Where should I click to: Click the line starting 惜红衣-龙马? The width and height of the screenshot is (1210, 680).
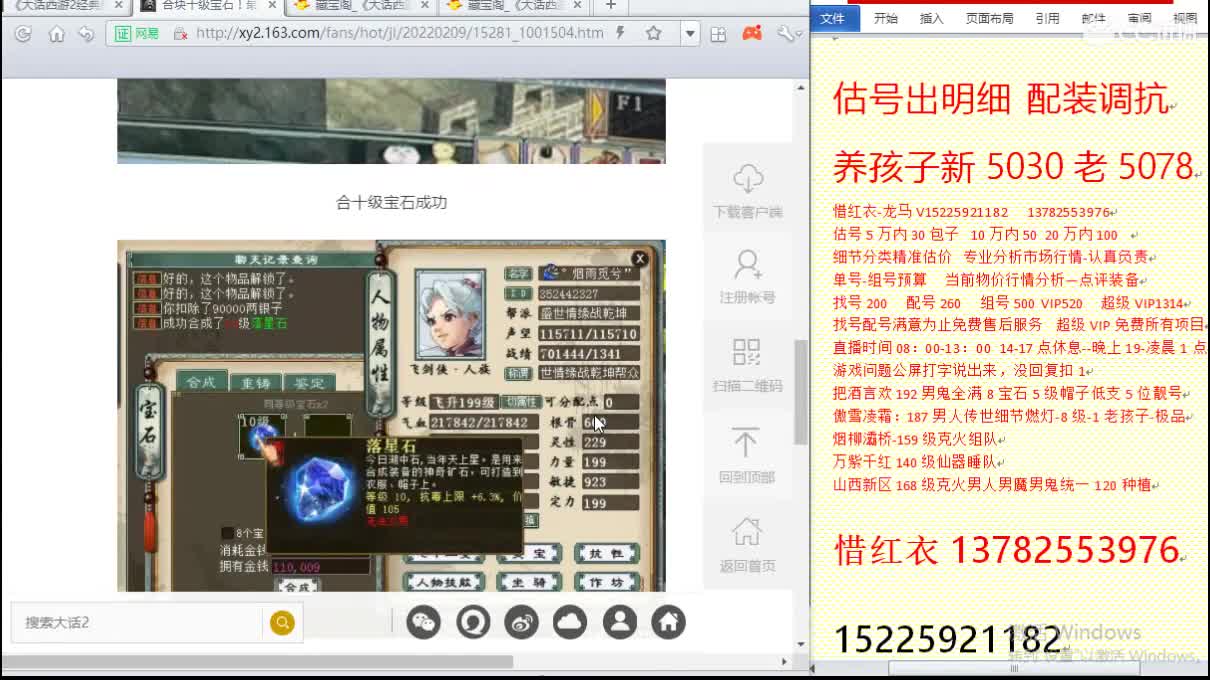tap(972, 212)
